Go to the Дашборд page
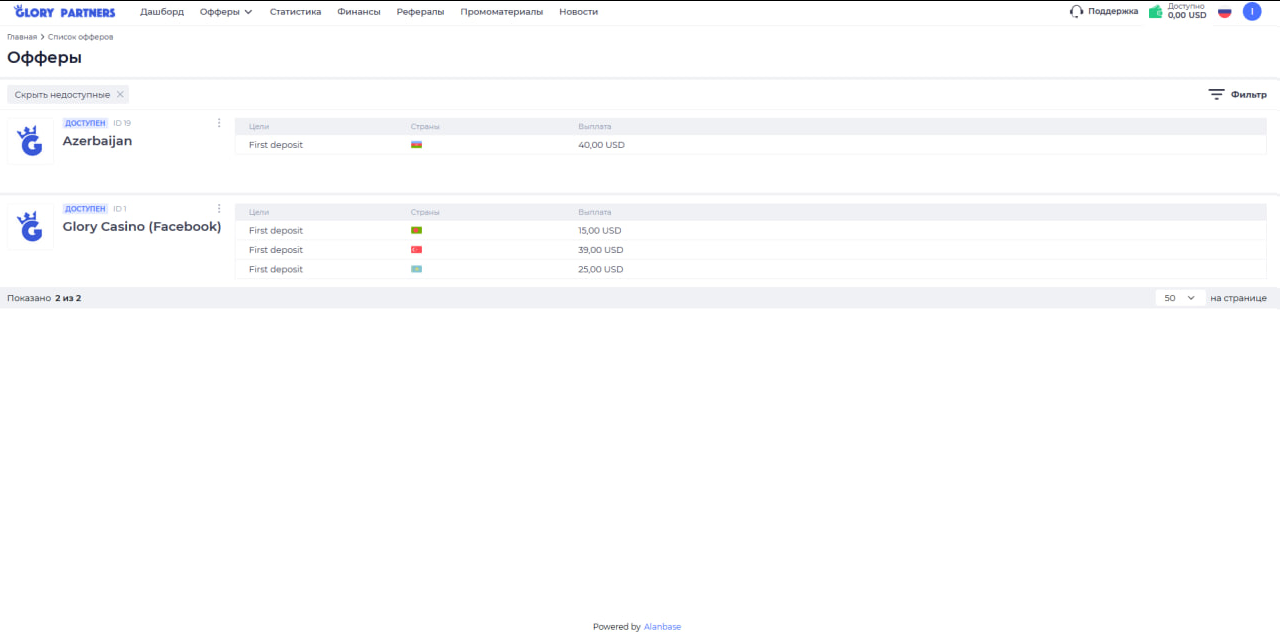 (162, 12)
